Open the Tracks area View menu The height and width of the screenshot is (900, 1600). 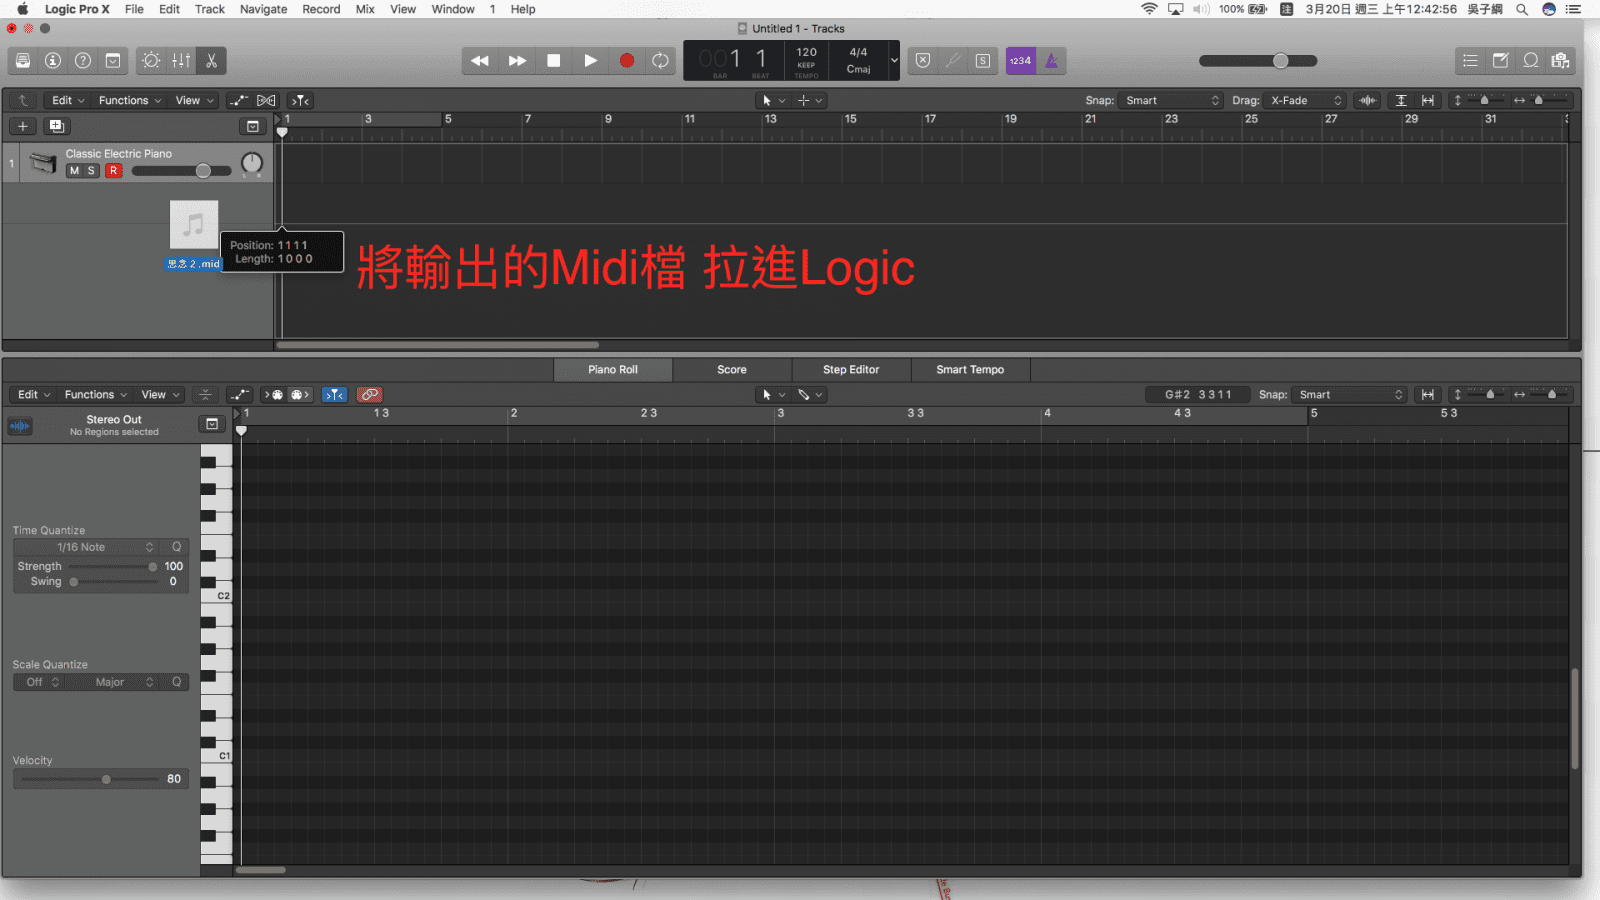point(194,100)
